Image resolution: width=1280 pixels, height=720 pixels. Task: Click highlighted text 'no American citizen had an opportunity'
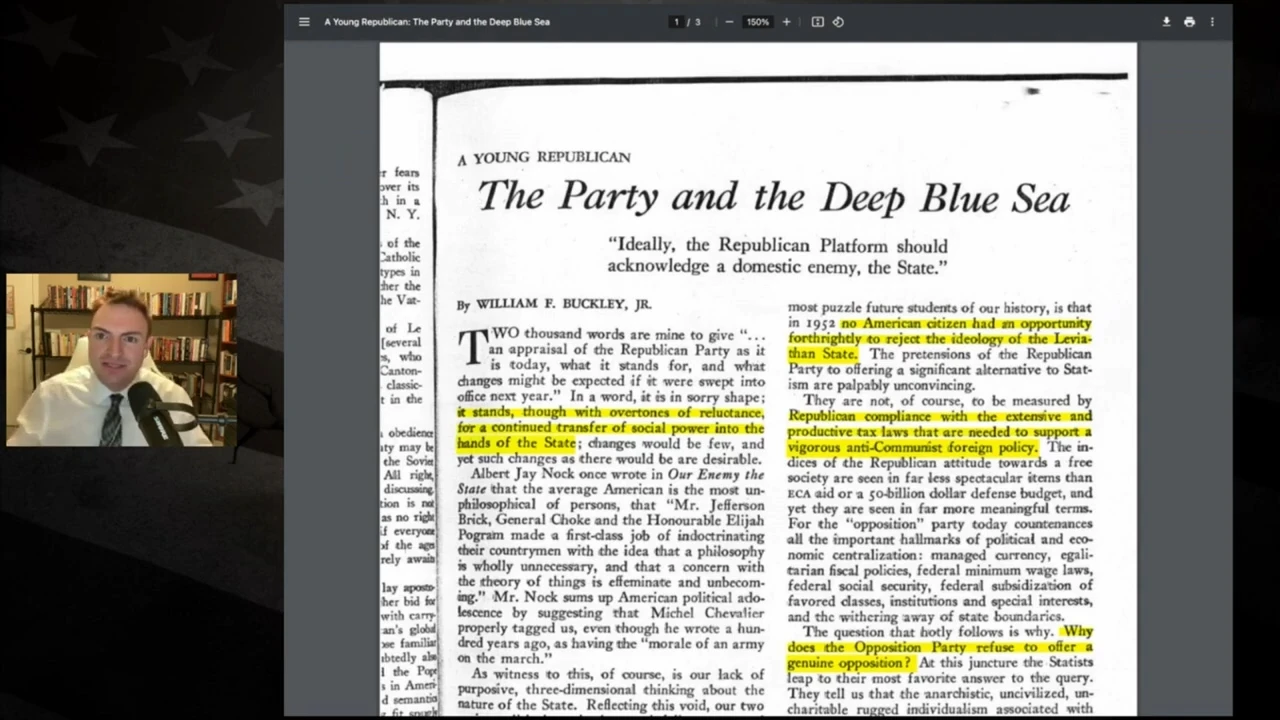pyautogui.click(x=966, y=323)
